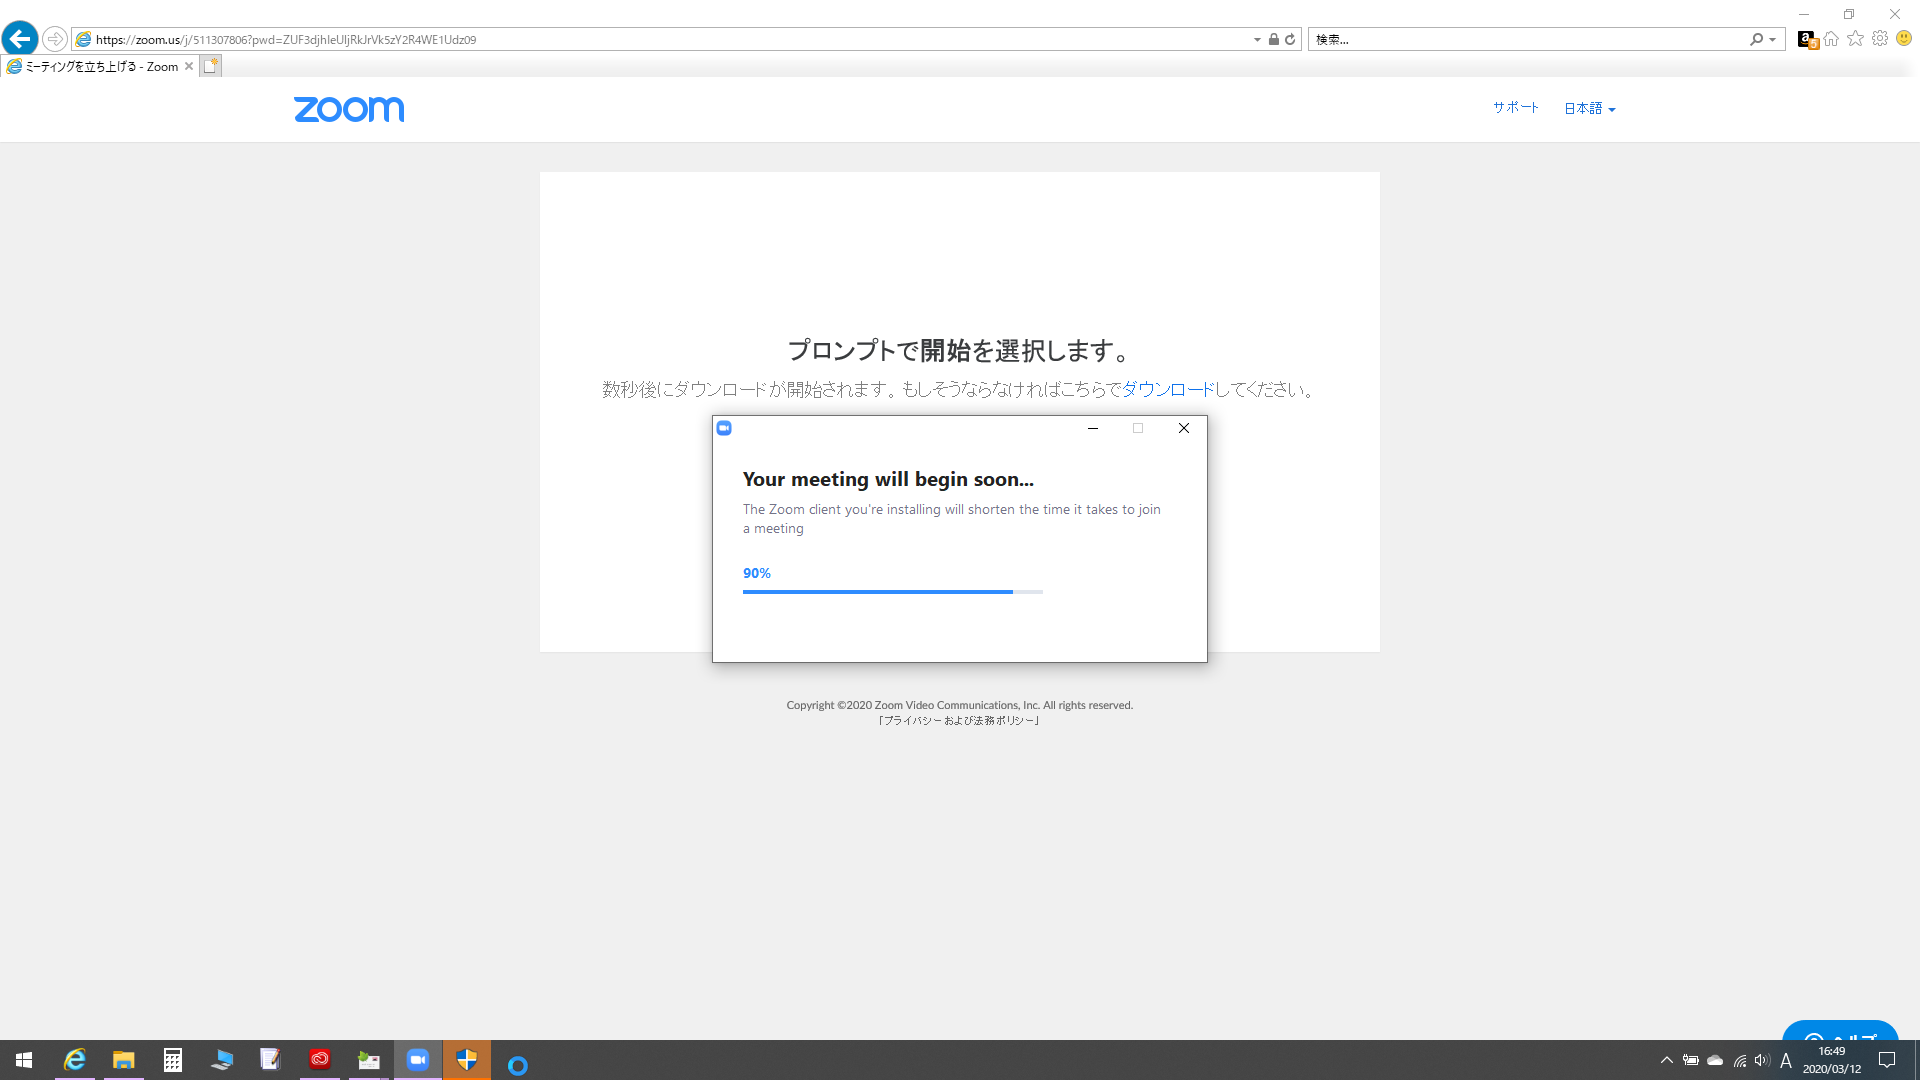Close the Zoom installer dialog
The height and width of the screenshot is (1080, 1920).
click(x=1184, y=428)
